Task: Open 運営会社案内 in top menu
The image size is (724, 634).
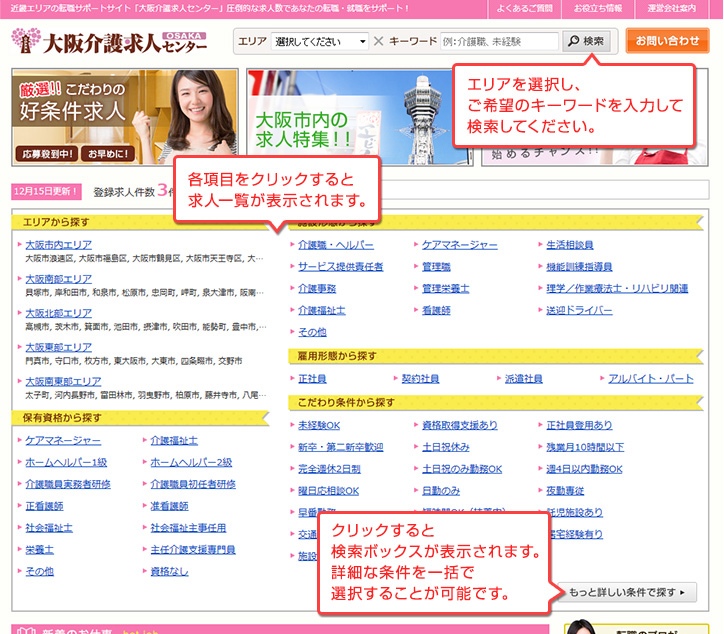Action: [671, 8]
